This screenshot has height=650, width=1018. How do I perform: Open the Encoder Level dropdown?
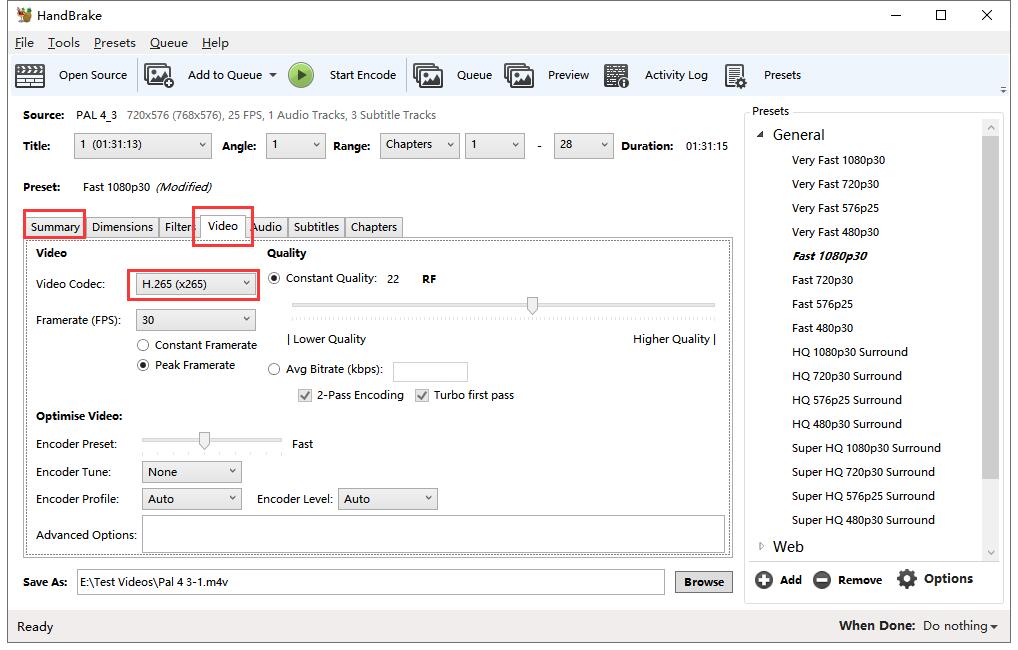pyautogui.click(x=388, y=499)
